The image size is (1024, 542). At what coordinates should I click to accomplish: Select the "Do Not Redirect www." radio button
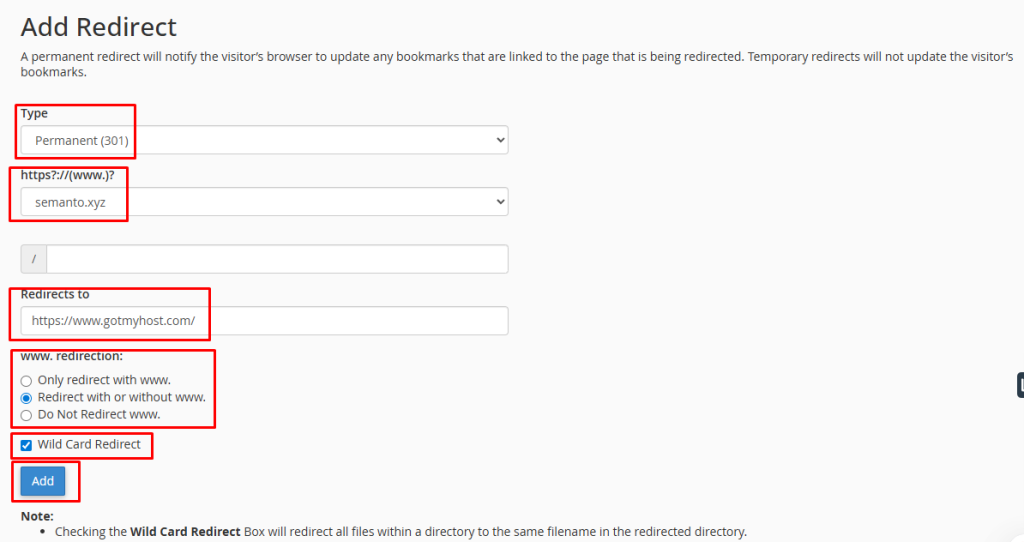tap(26, 414)
